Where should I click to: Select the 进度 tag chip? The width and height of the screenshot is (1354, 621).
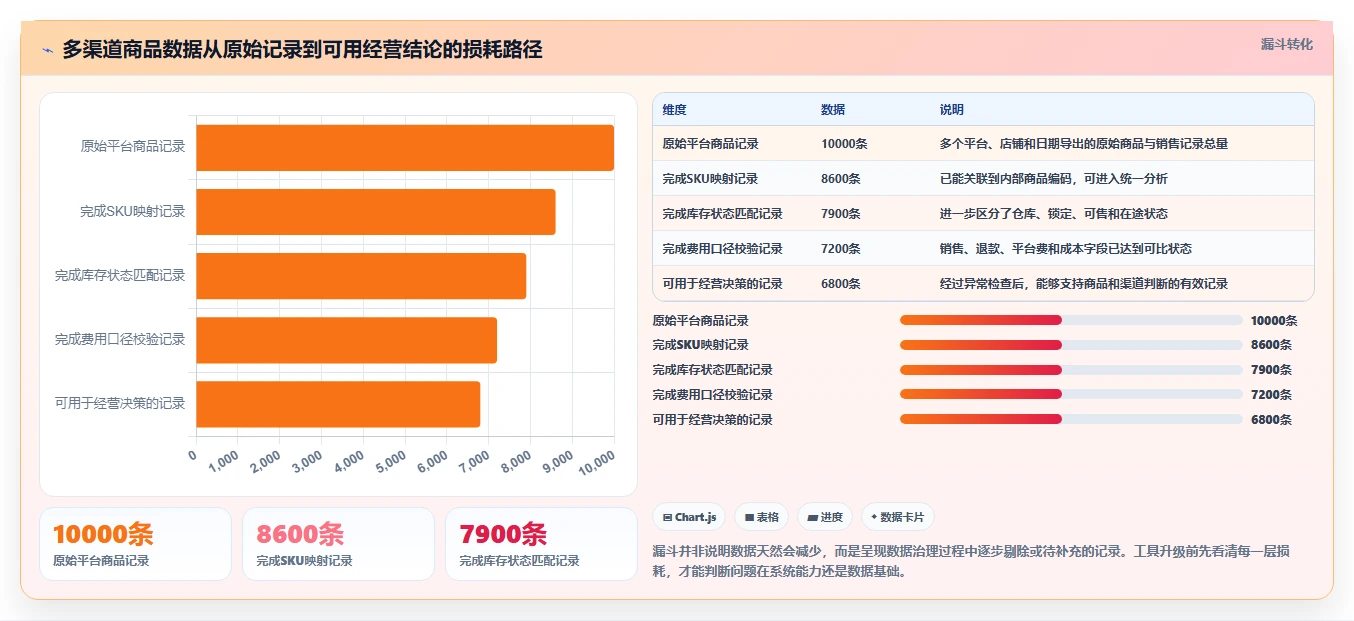825,517
